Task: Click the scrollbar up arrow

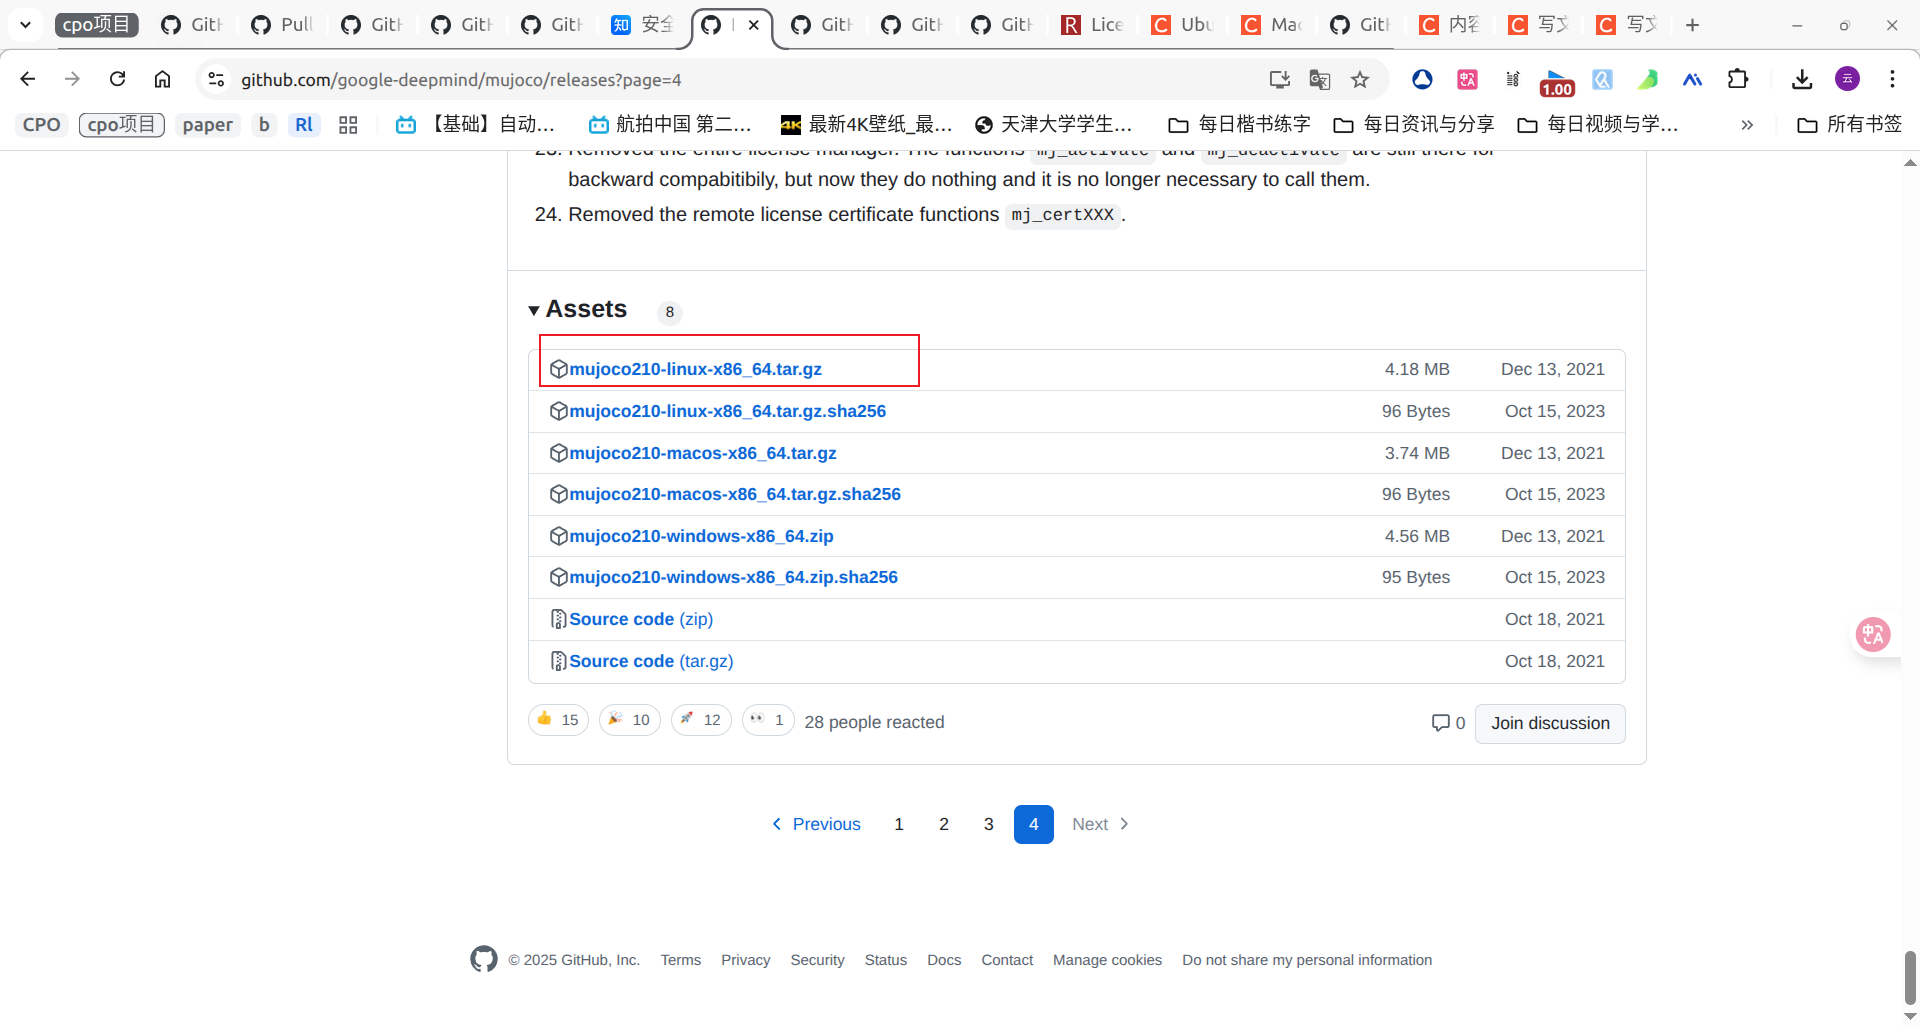Action: click(1910, 162)
